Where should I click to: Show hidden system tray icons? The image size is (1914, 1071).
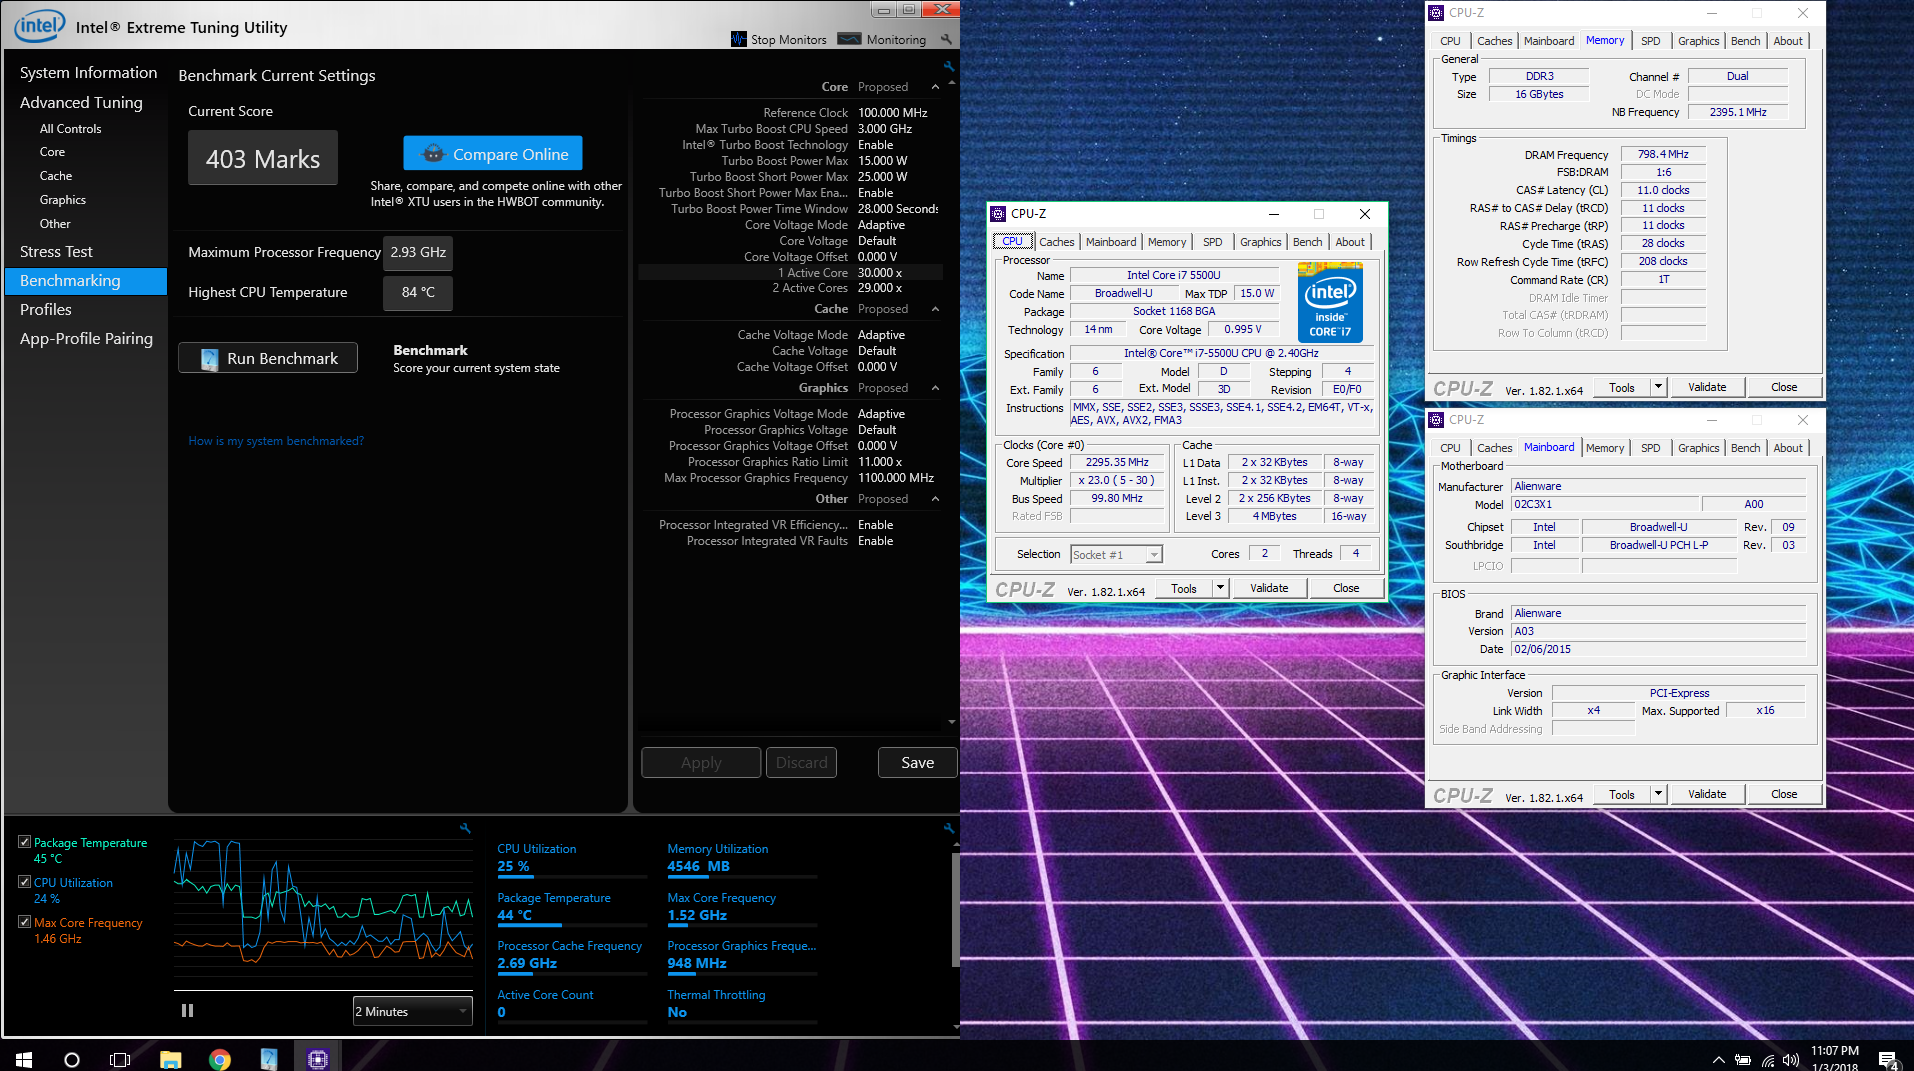pos(1718,1060)
